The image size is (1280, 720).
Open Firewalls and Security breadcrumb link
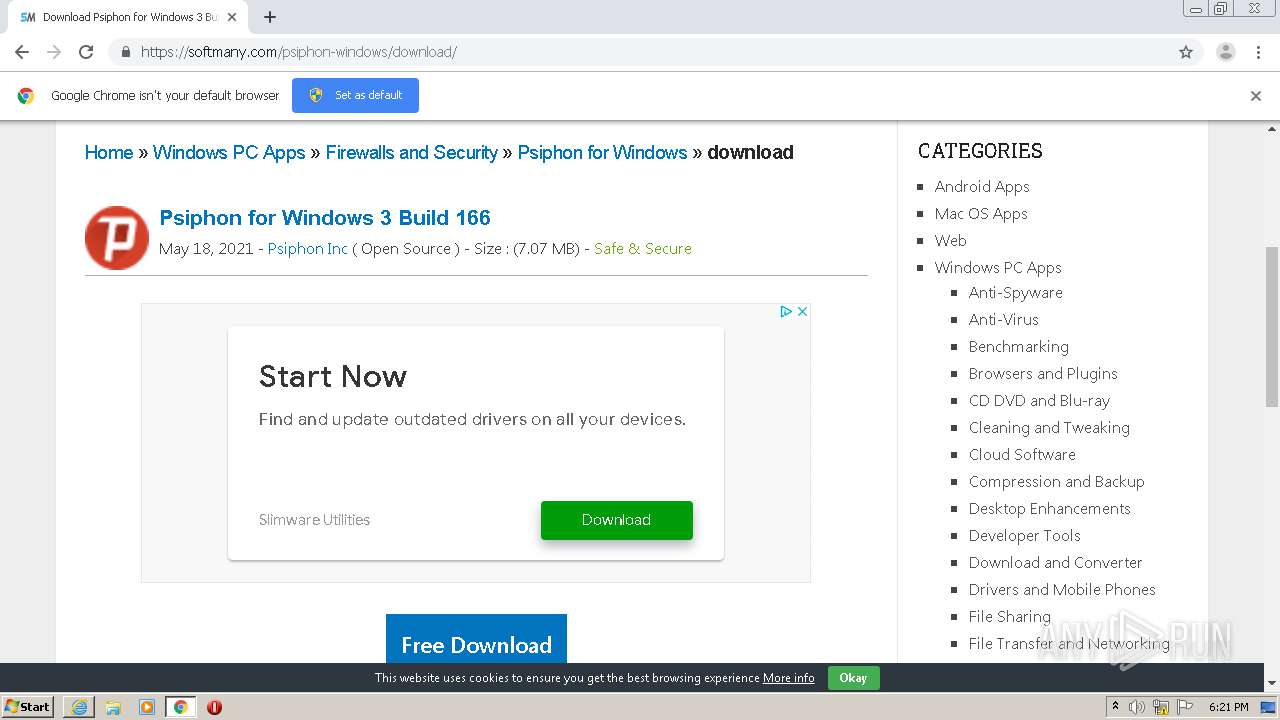click(x=412, y=152)
